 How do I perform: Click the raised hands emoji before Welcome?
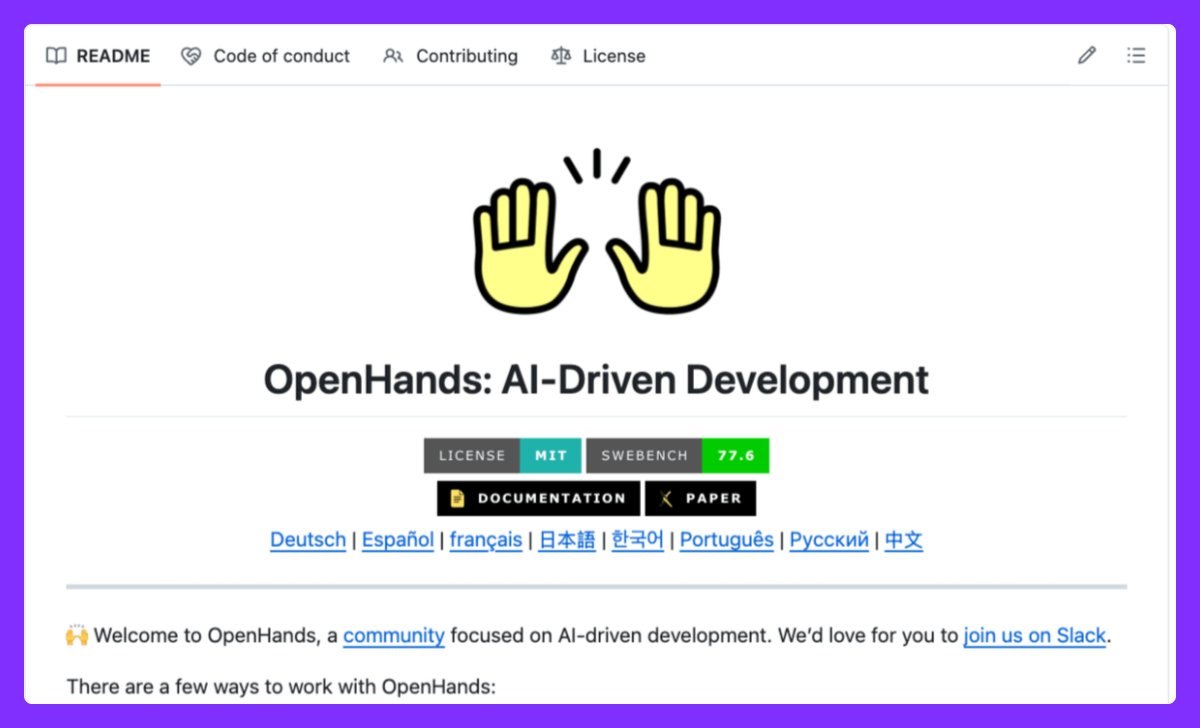[77, 635]
